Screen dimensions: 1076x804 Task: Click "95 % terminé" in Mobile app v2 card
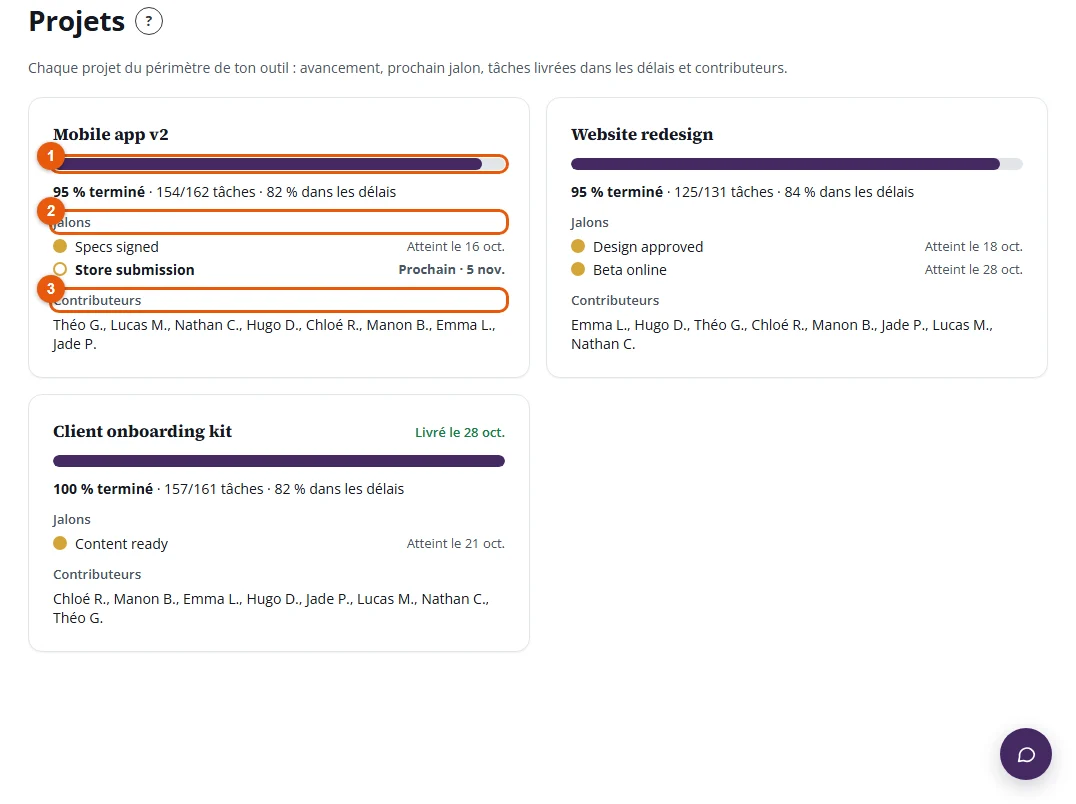coord(99,192)
